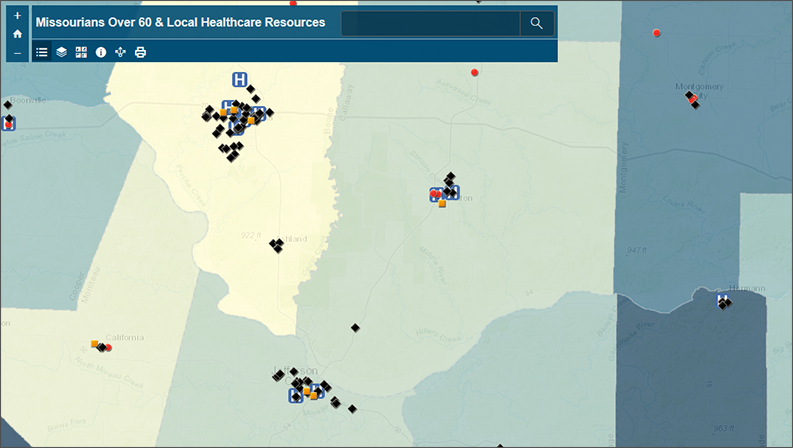Open the four-arrow directional tool
Screen dimensions: 793x448
(121, 52)
